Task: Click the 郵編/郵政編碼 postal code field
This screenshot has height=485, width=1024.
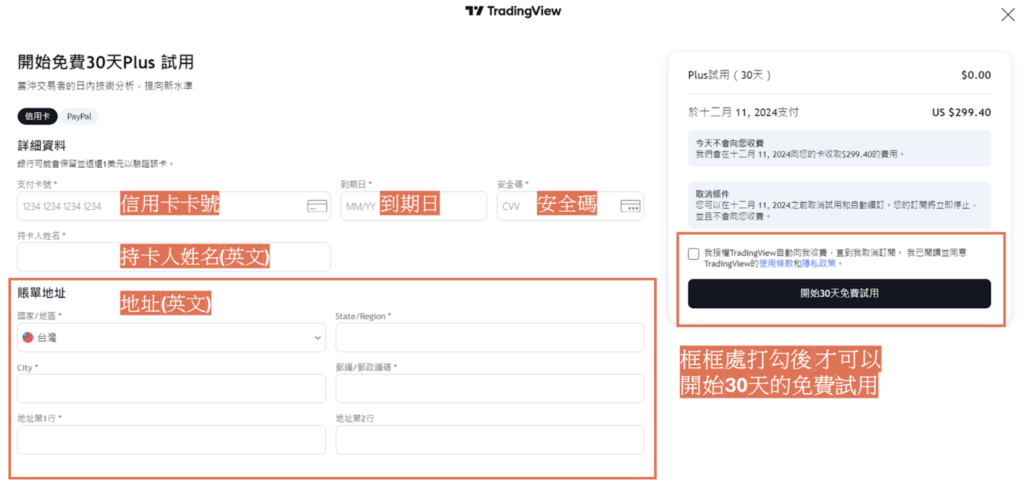Action: click(x=490, y=388)
